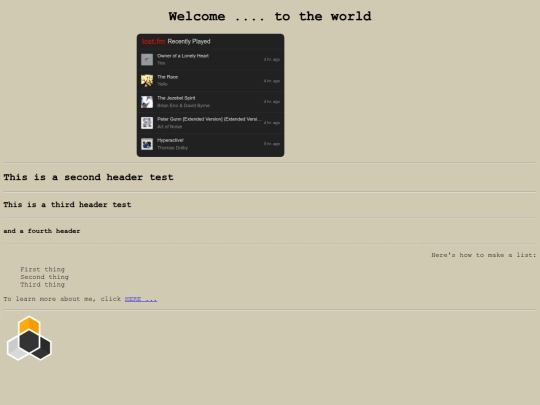Open the artist Art of Noise
The height and width of the screenshot is (405, 540).
[x=169, y=126]
